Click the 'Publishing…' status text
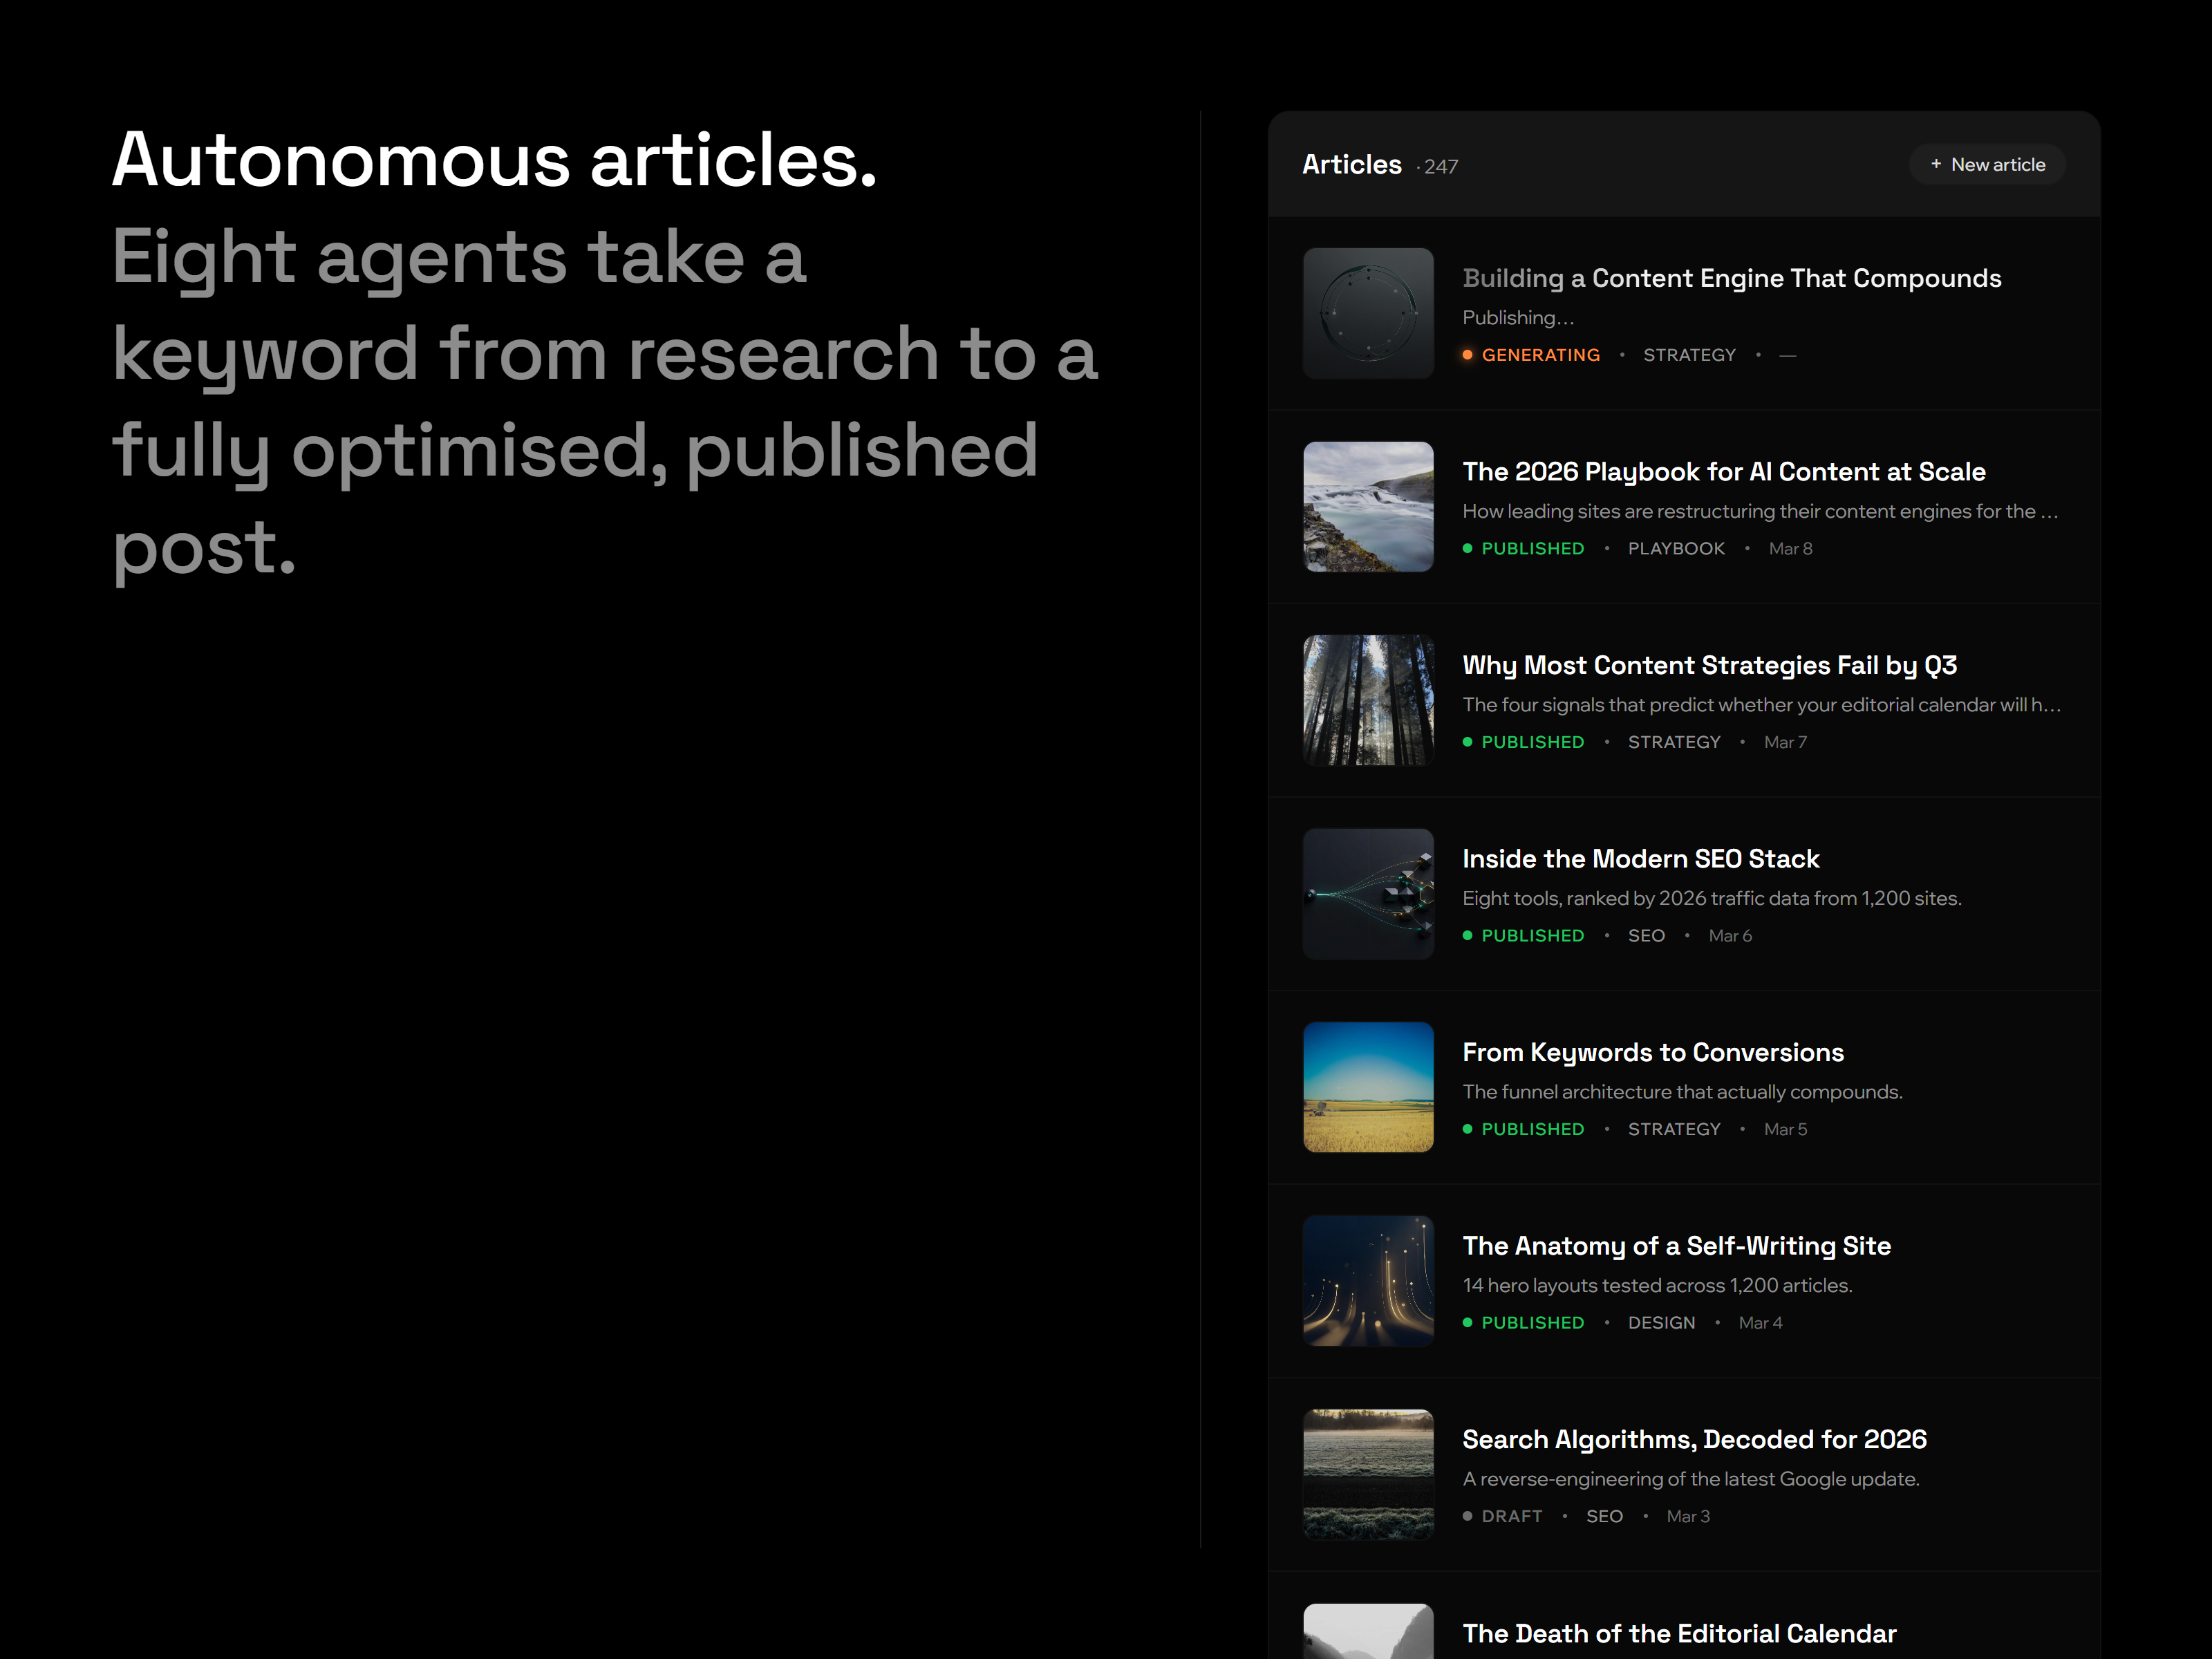Screen dimensions: 2212x1659 pyautogui.click(x=1518, y=318)
